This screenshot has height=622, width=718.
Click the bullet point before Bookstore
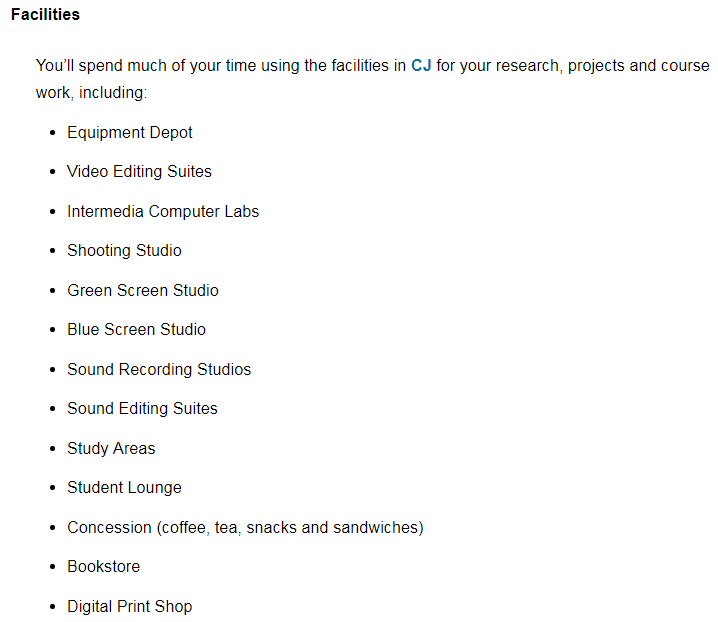(53, 567)
